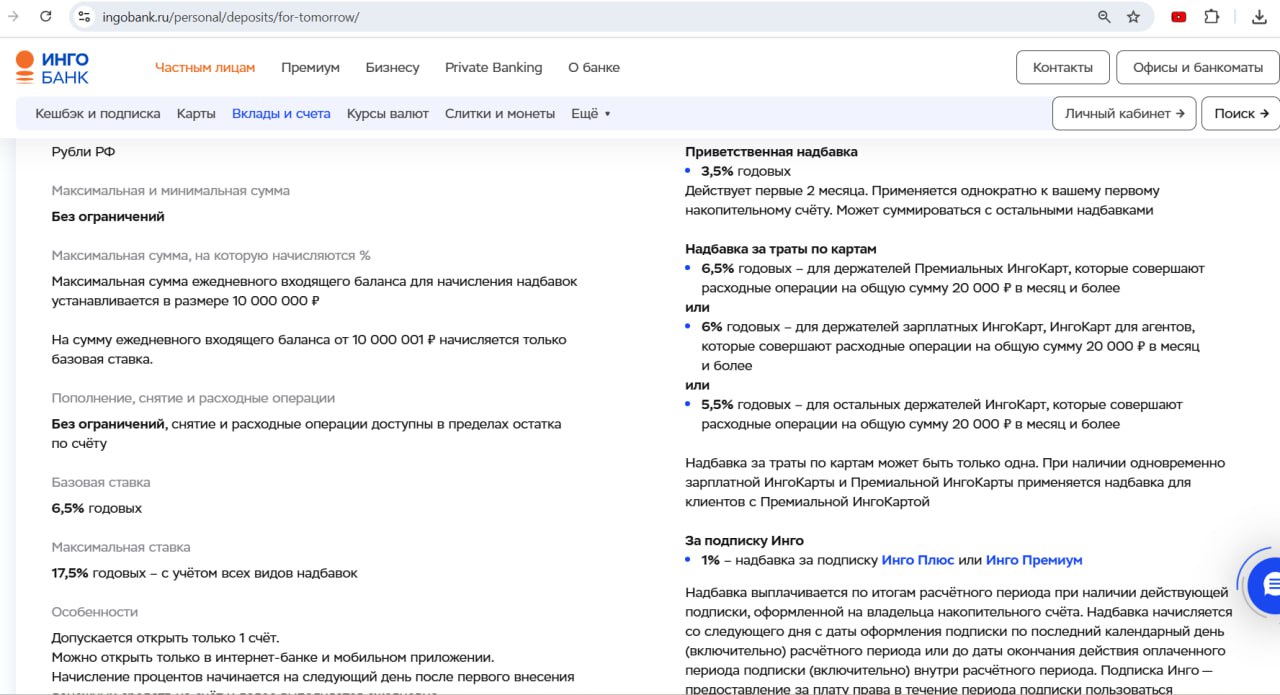
Task: Open the Бизнесу section
Action: (x=392, y=67)
